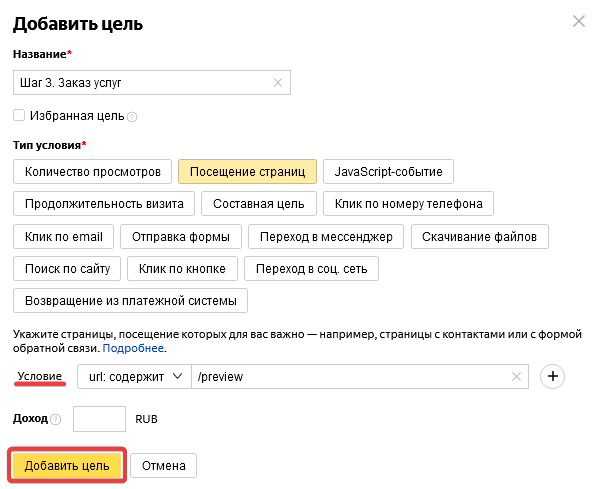Screen dimensions: 598x489
Task: Enable the Избранная цель checkbox
Action: coord(19,115)
